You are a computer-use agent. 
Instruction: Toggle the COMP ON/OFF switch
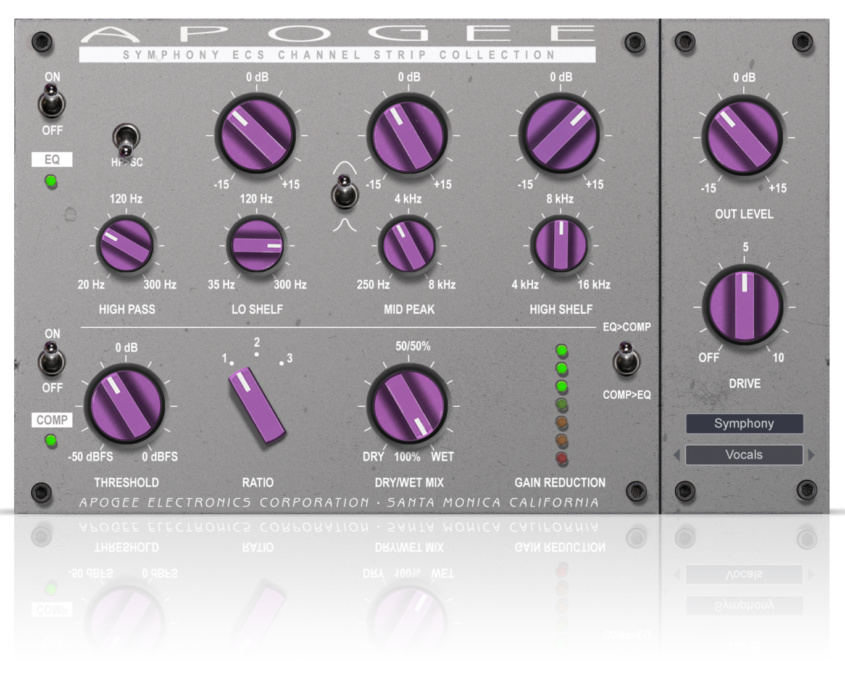(51, 358)
